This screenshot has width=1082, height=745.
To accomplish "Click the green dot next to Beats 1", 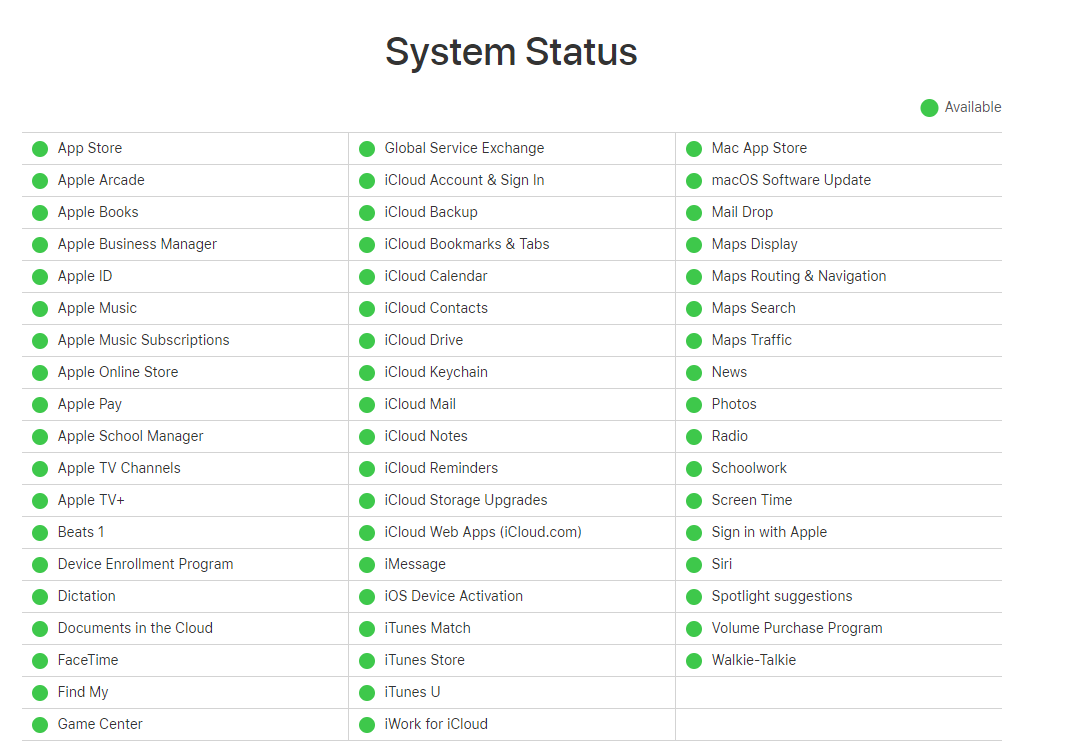I will [40, 533].
